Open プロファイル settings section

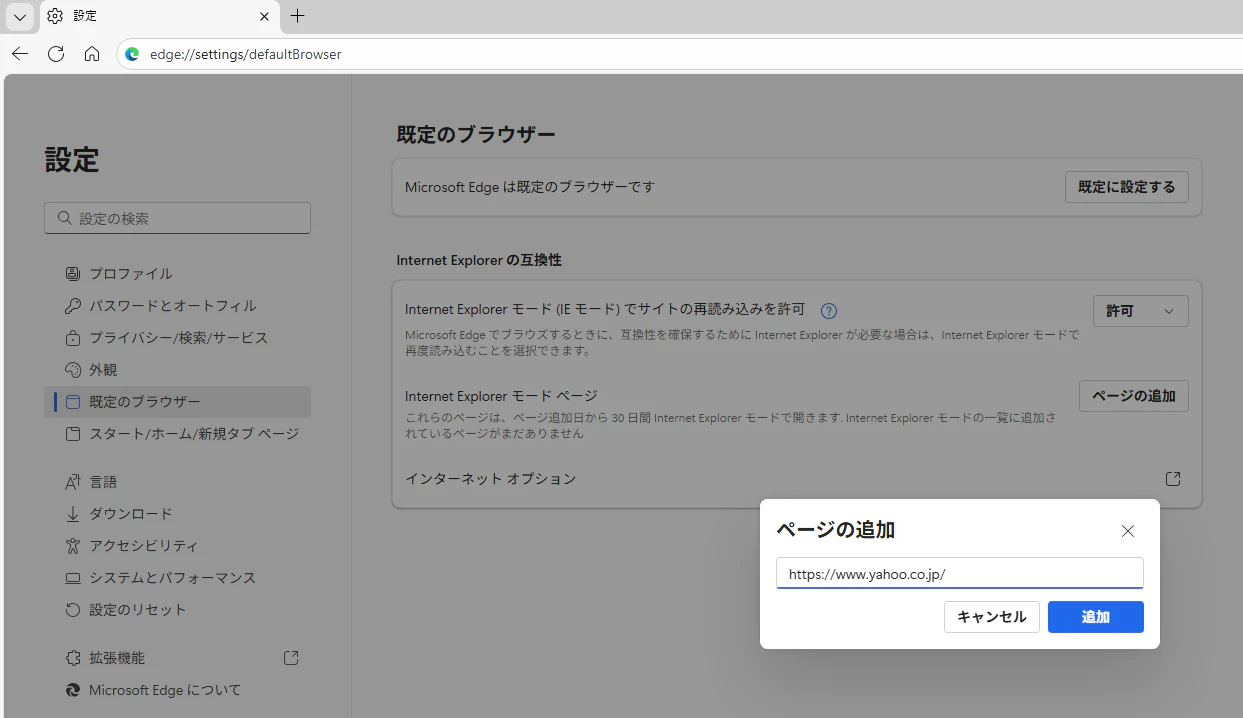tap(177, 274)
